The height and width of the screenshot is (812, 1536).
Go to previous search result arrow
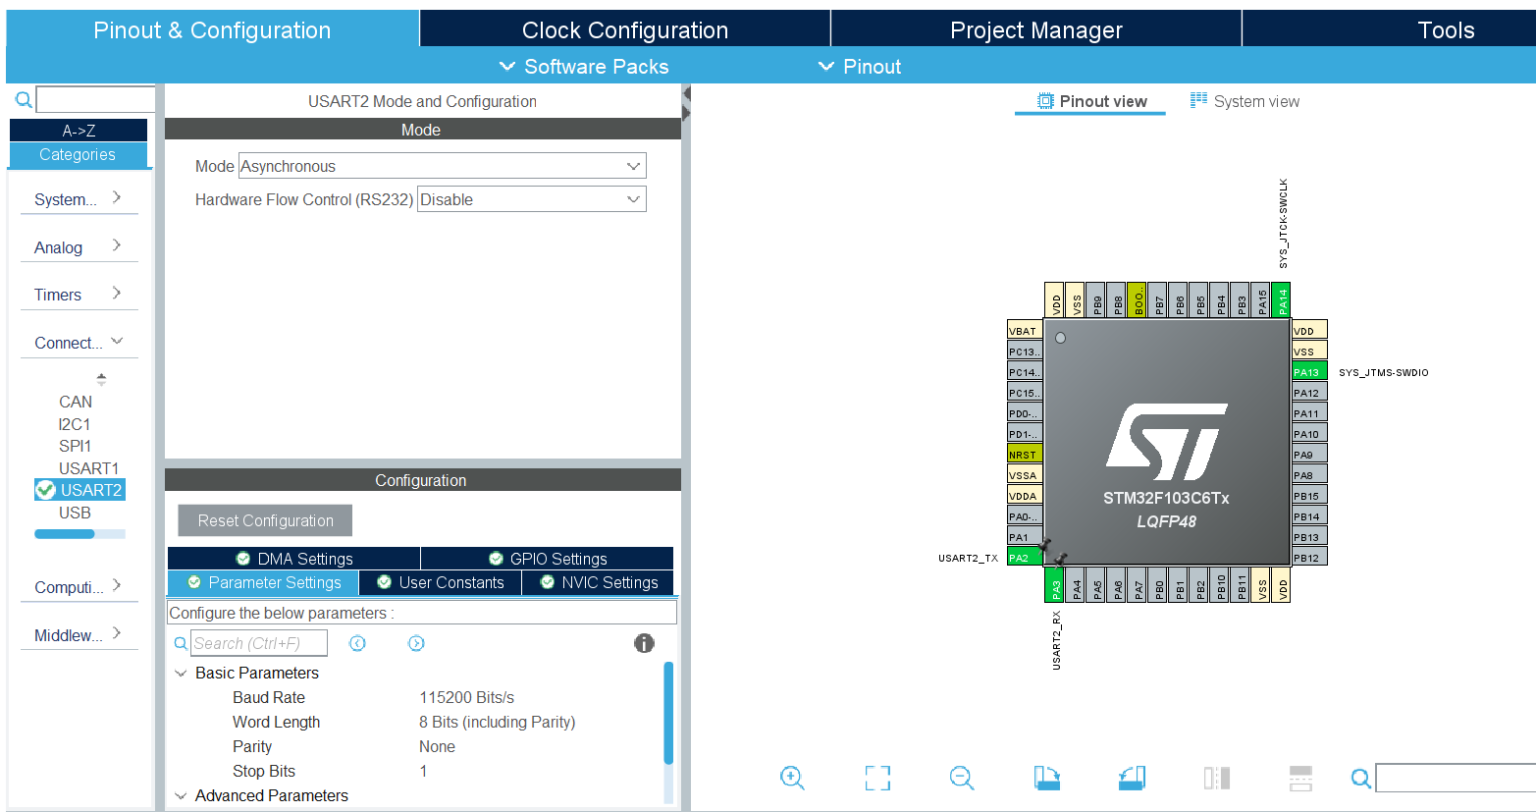tap(357, 643)
